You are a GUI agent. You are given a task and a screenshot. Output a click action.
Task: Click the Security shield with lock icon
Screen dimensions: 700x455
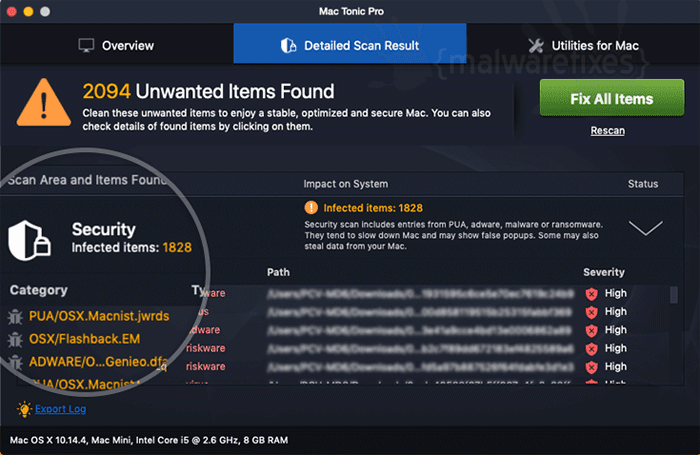[29, 240]
